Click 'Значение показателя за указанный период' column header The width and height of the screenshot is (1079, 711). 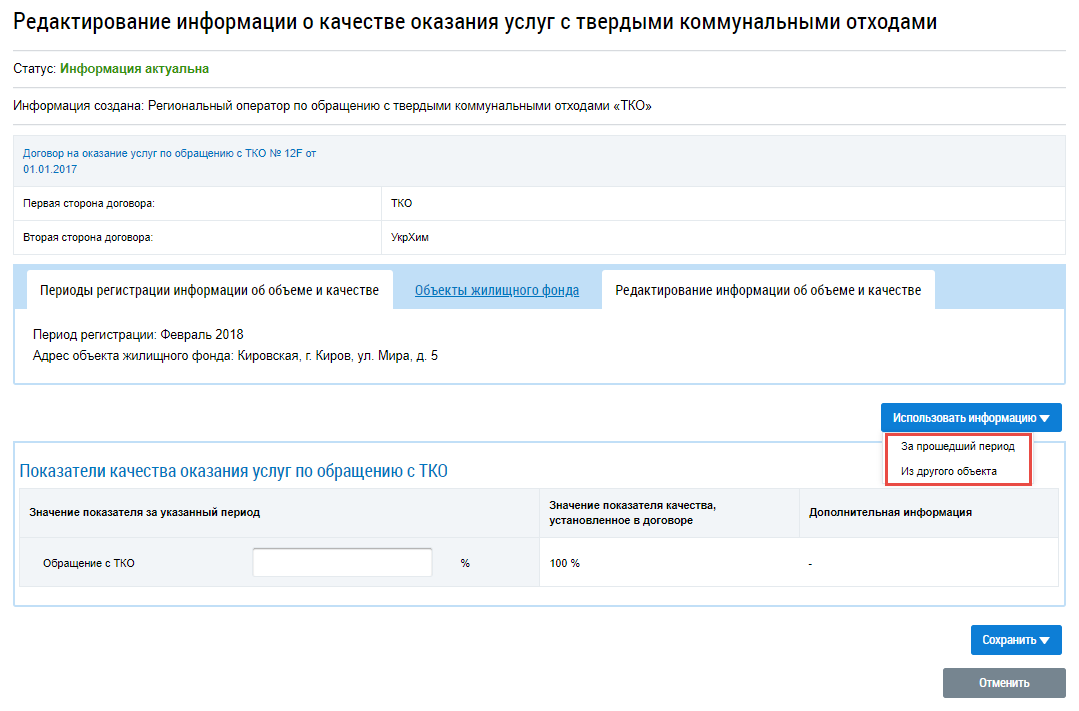(x=145, y=512)
